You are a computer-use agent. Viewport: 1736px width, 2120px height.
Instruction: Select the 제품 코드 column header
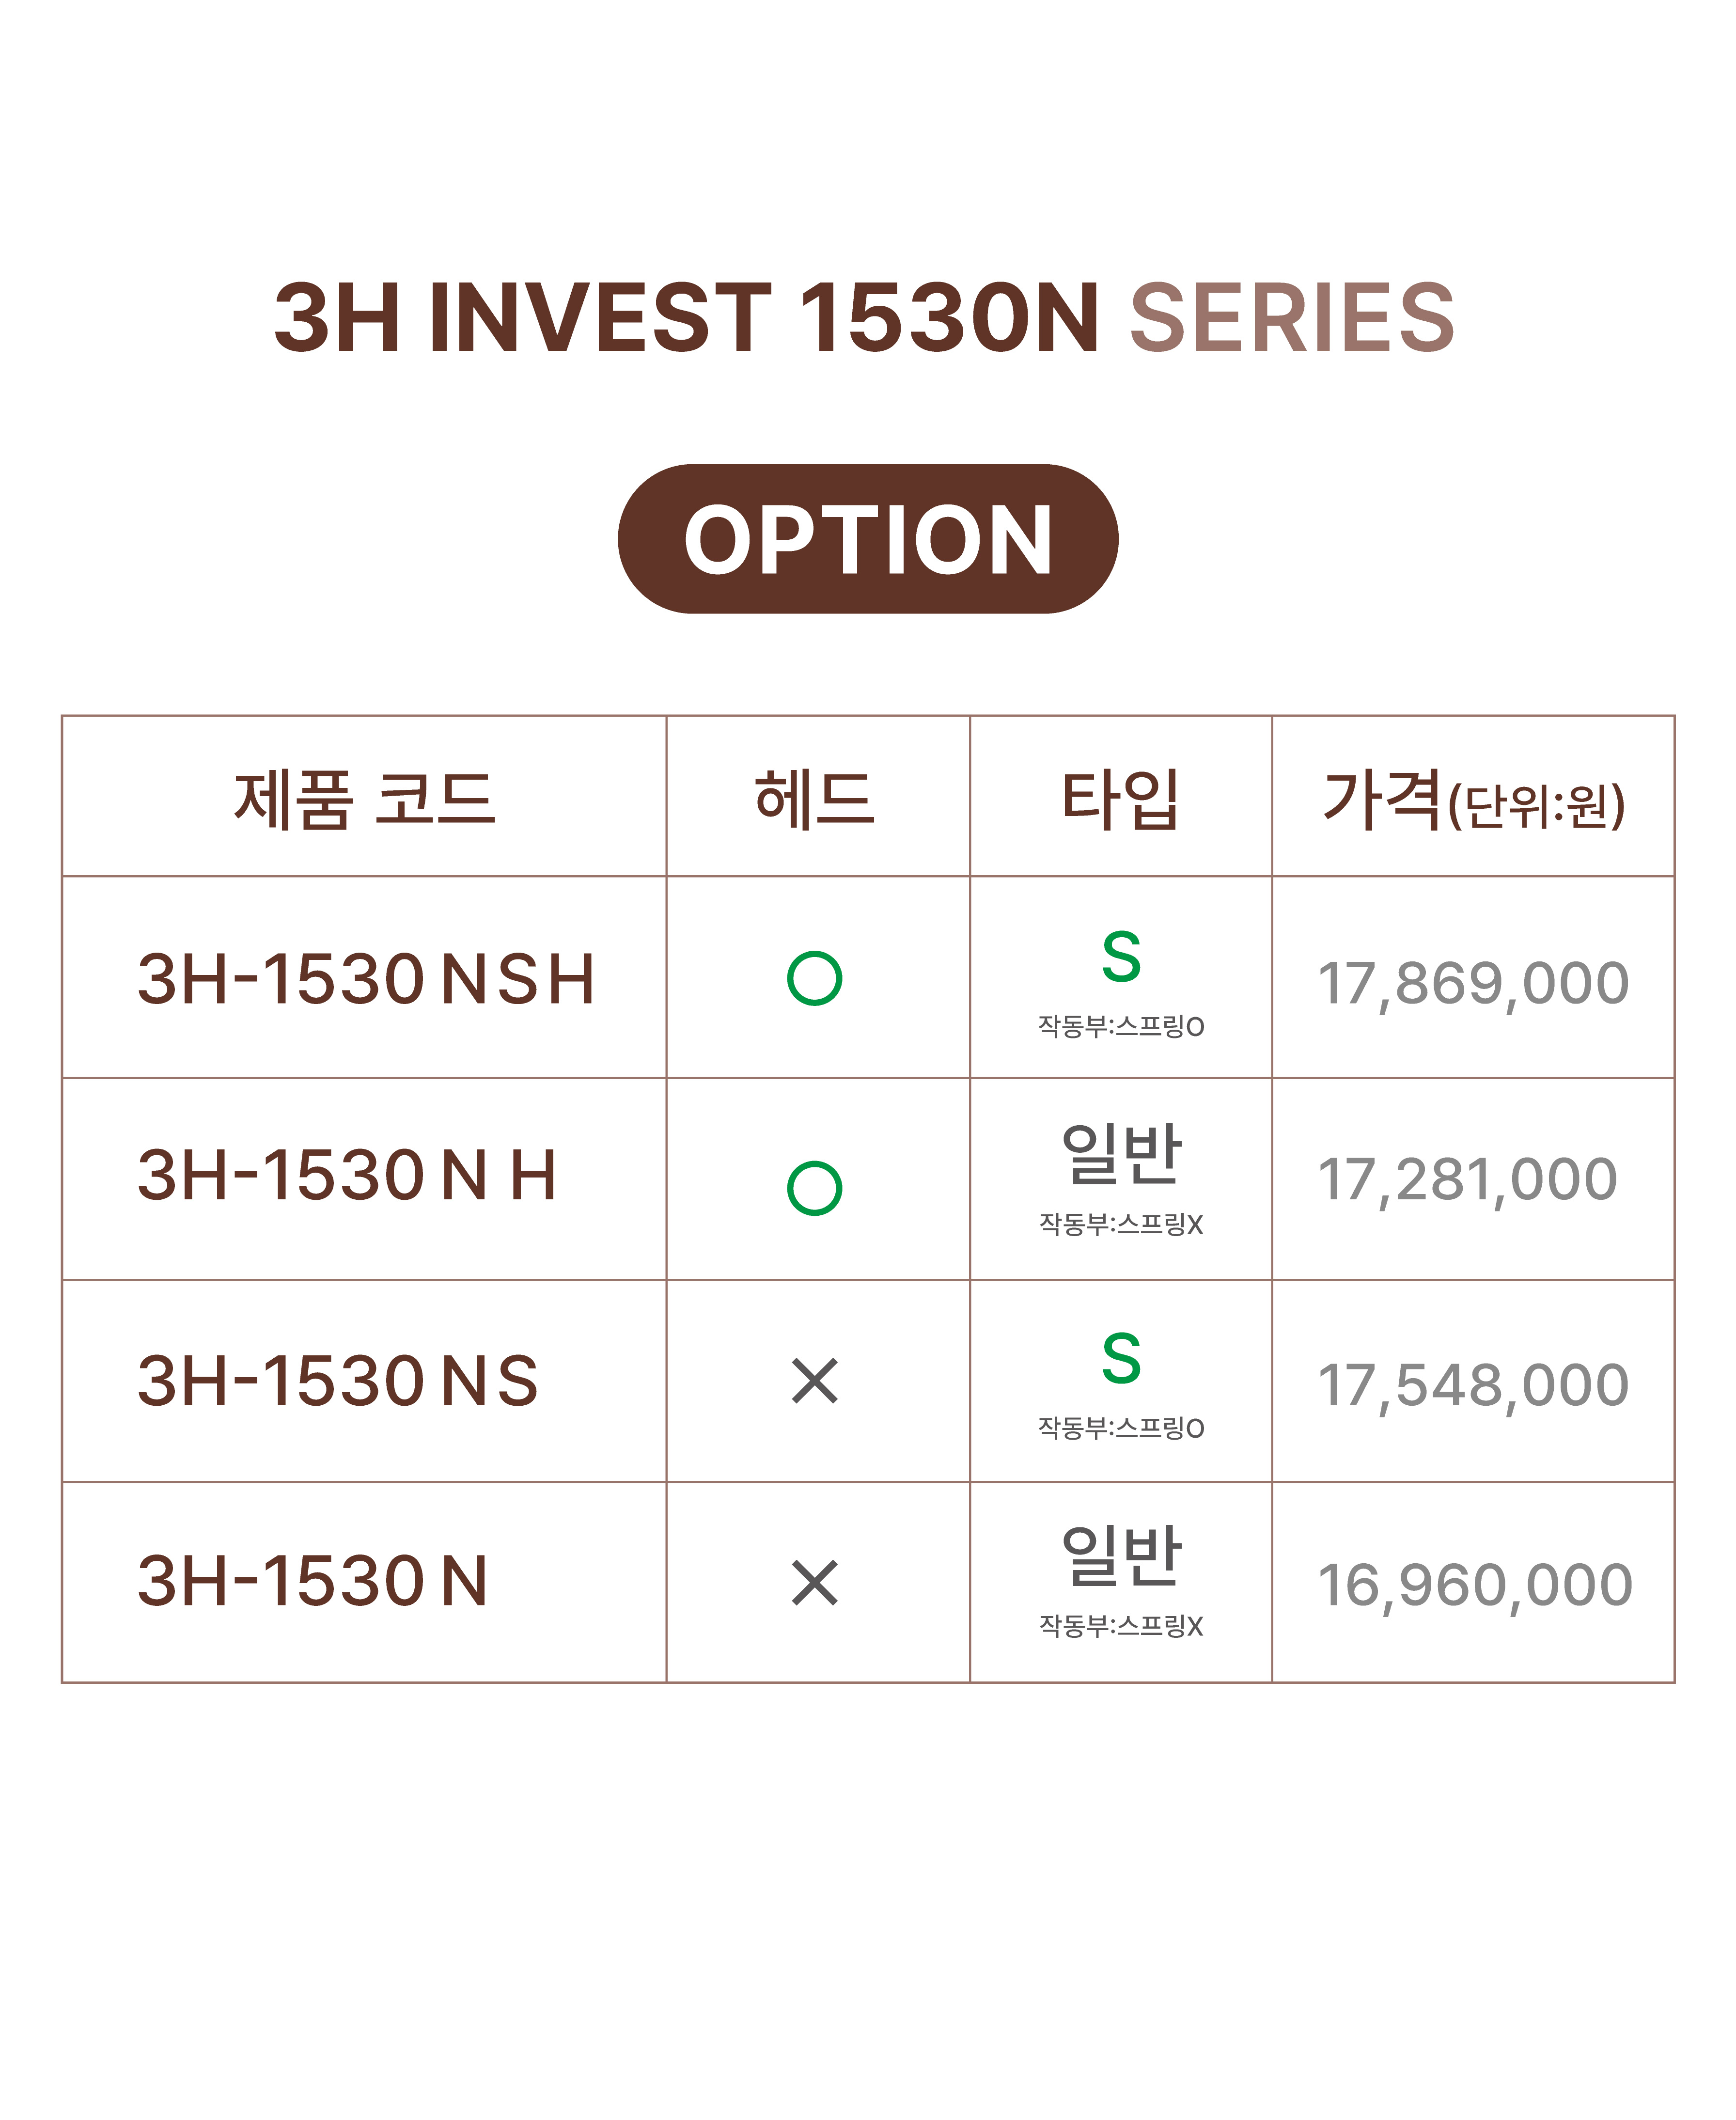pos(364,800)
